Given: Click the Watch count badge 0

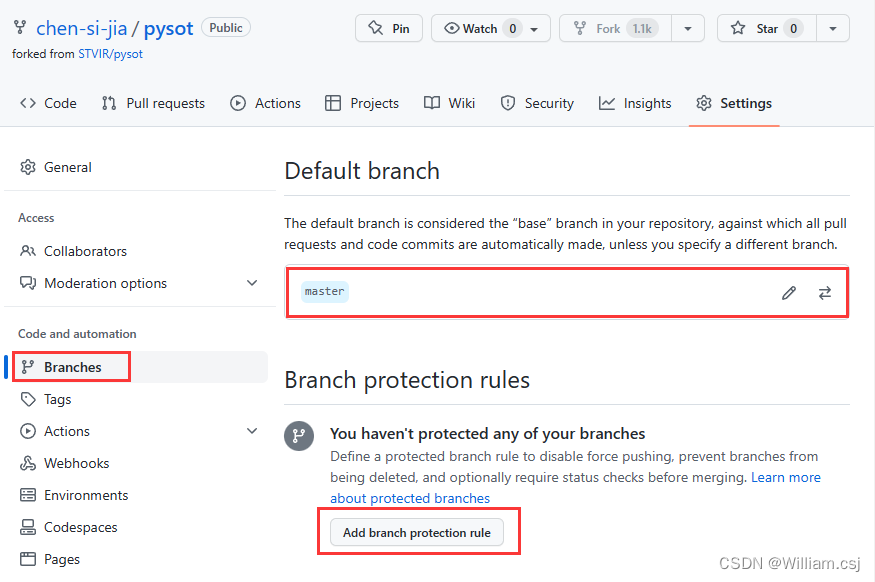Looking at the screenshot, I should pos(512,28).
